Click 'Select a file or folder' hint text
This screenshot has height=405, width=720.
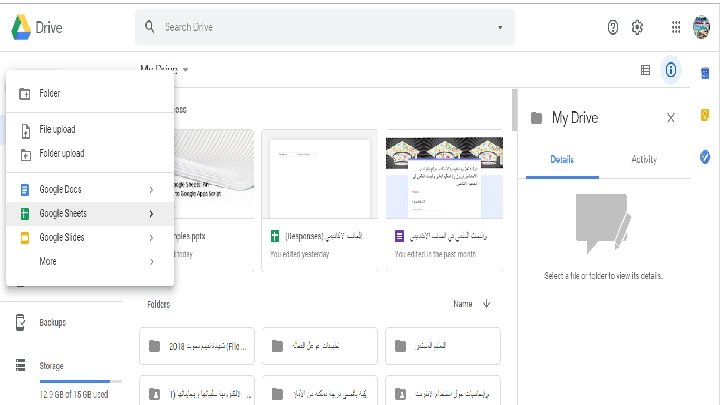click(x=603, y=276)
